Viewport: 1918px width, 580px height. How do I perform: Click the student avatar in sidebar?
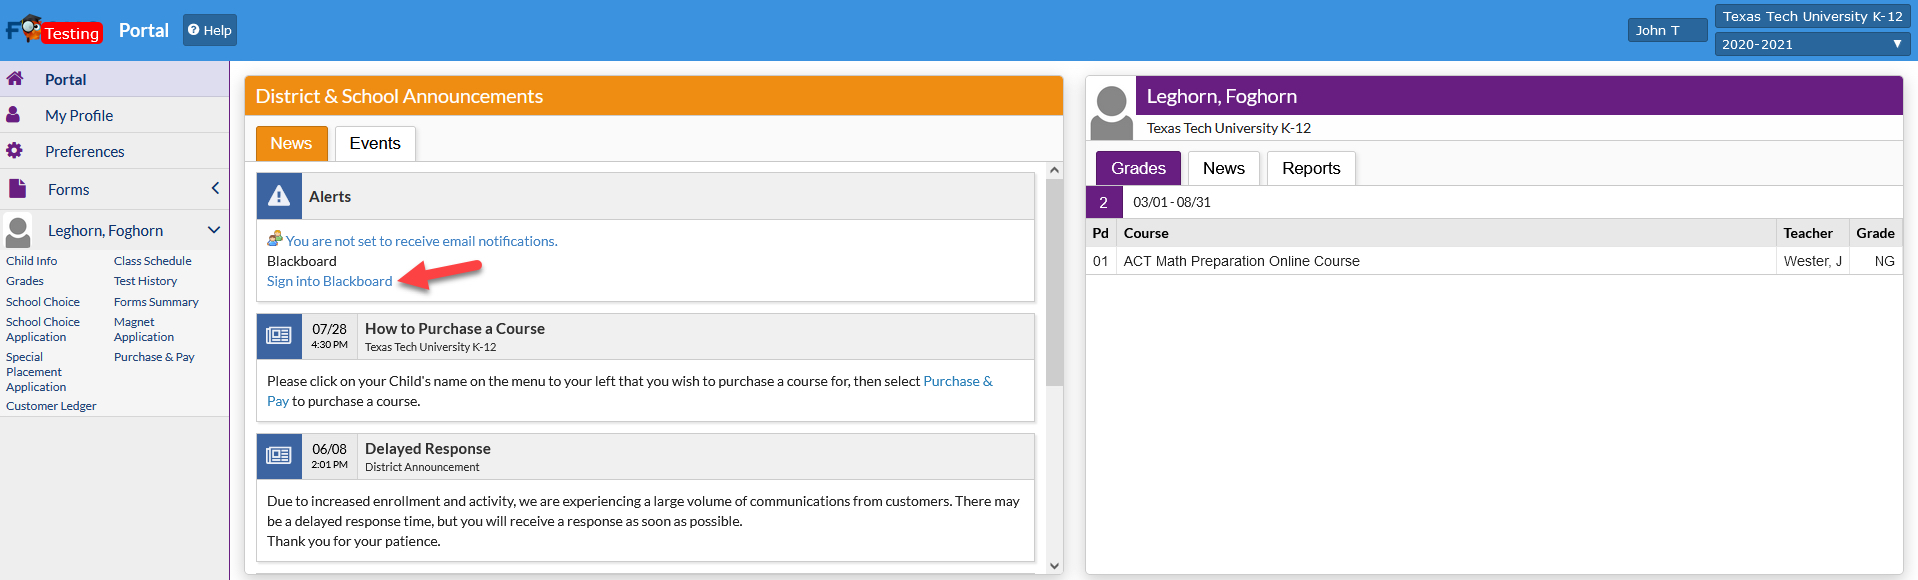pyautogui.click(x=18, y=231)
